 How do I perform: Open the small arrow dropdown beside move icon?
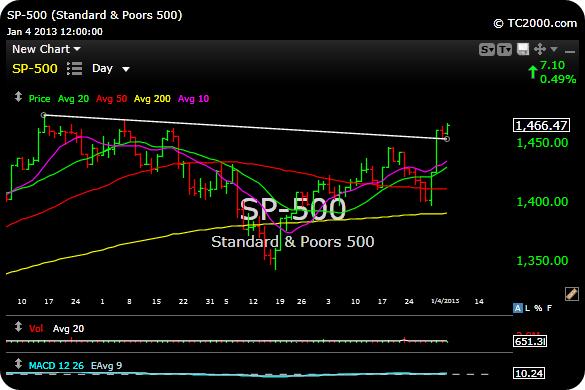point(554,49)
